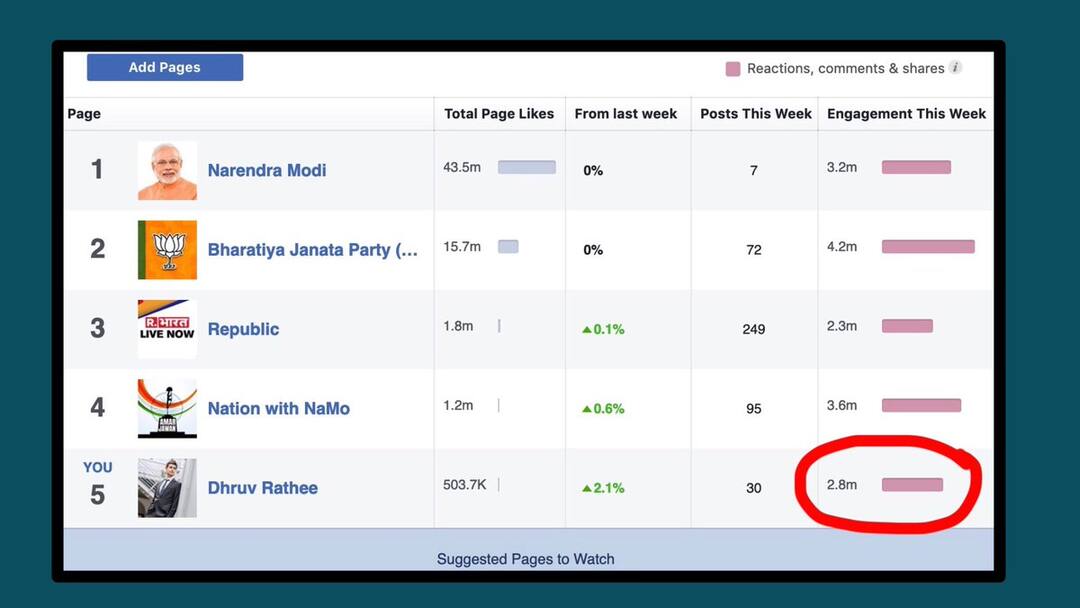Click the 3.2m engagement value

pos(842,167)
